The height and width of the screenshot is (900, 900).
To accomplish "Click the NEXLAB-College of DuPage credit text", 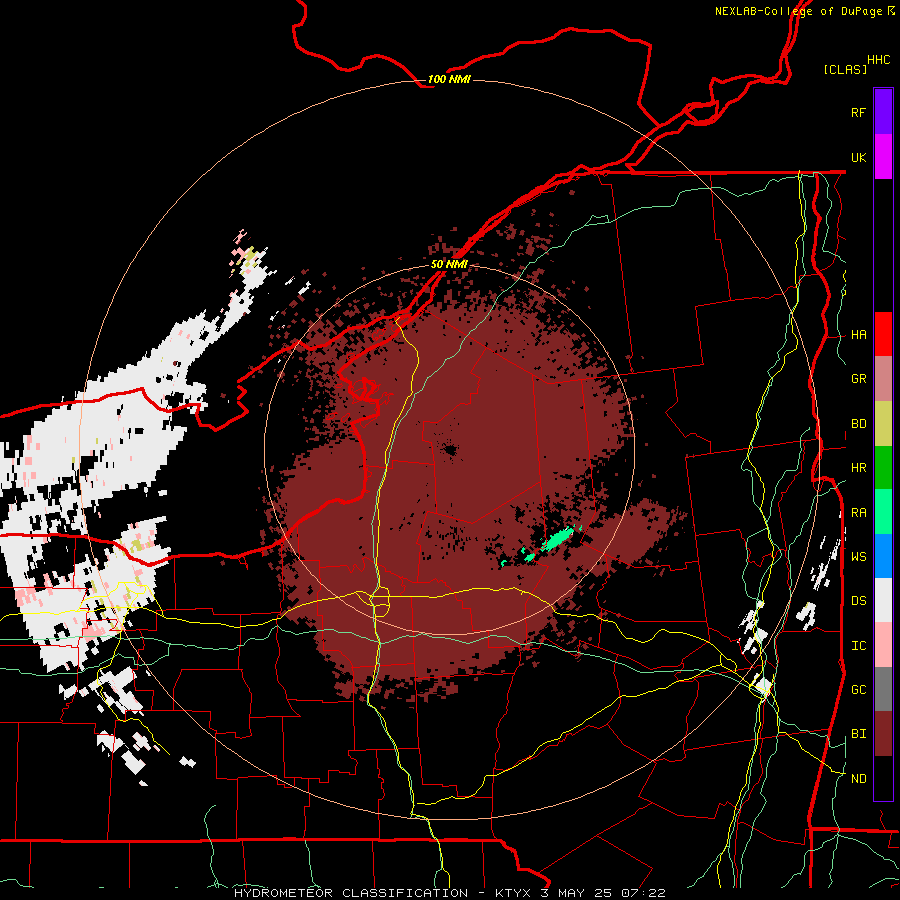I will pyautogui.click(x=798, y=11).
